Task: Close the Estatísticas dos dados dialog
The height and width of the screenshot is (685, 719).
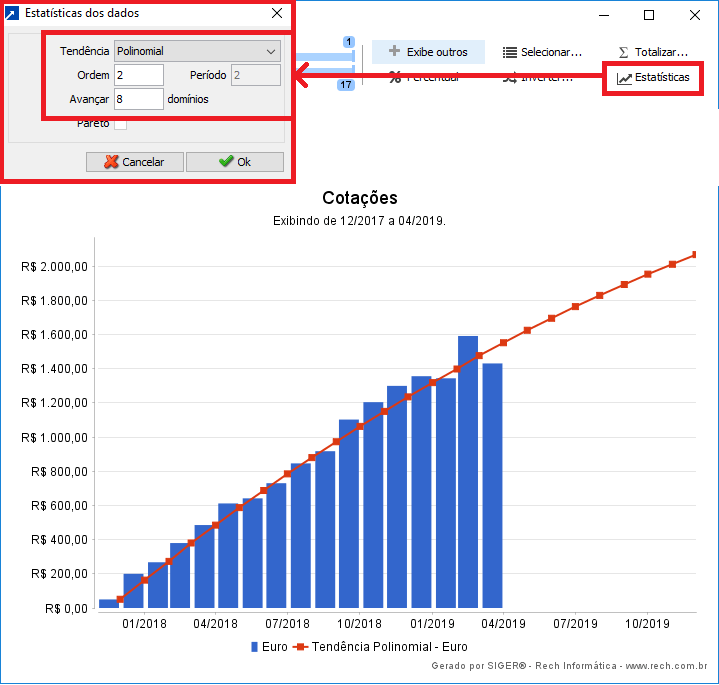Action: click(277, 13)
